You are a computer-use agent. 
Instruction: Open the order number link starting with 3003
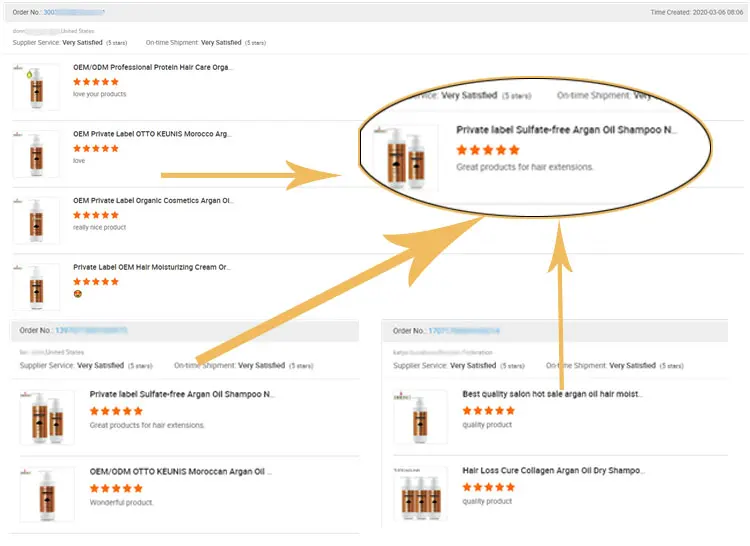74,12
